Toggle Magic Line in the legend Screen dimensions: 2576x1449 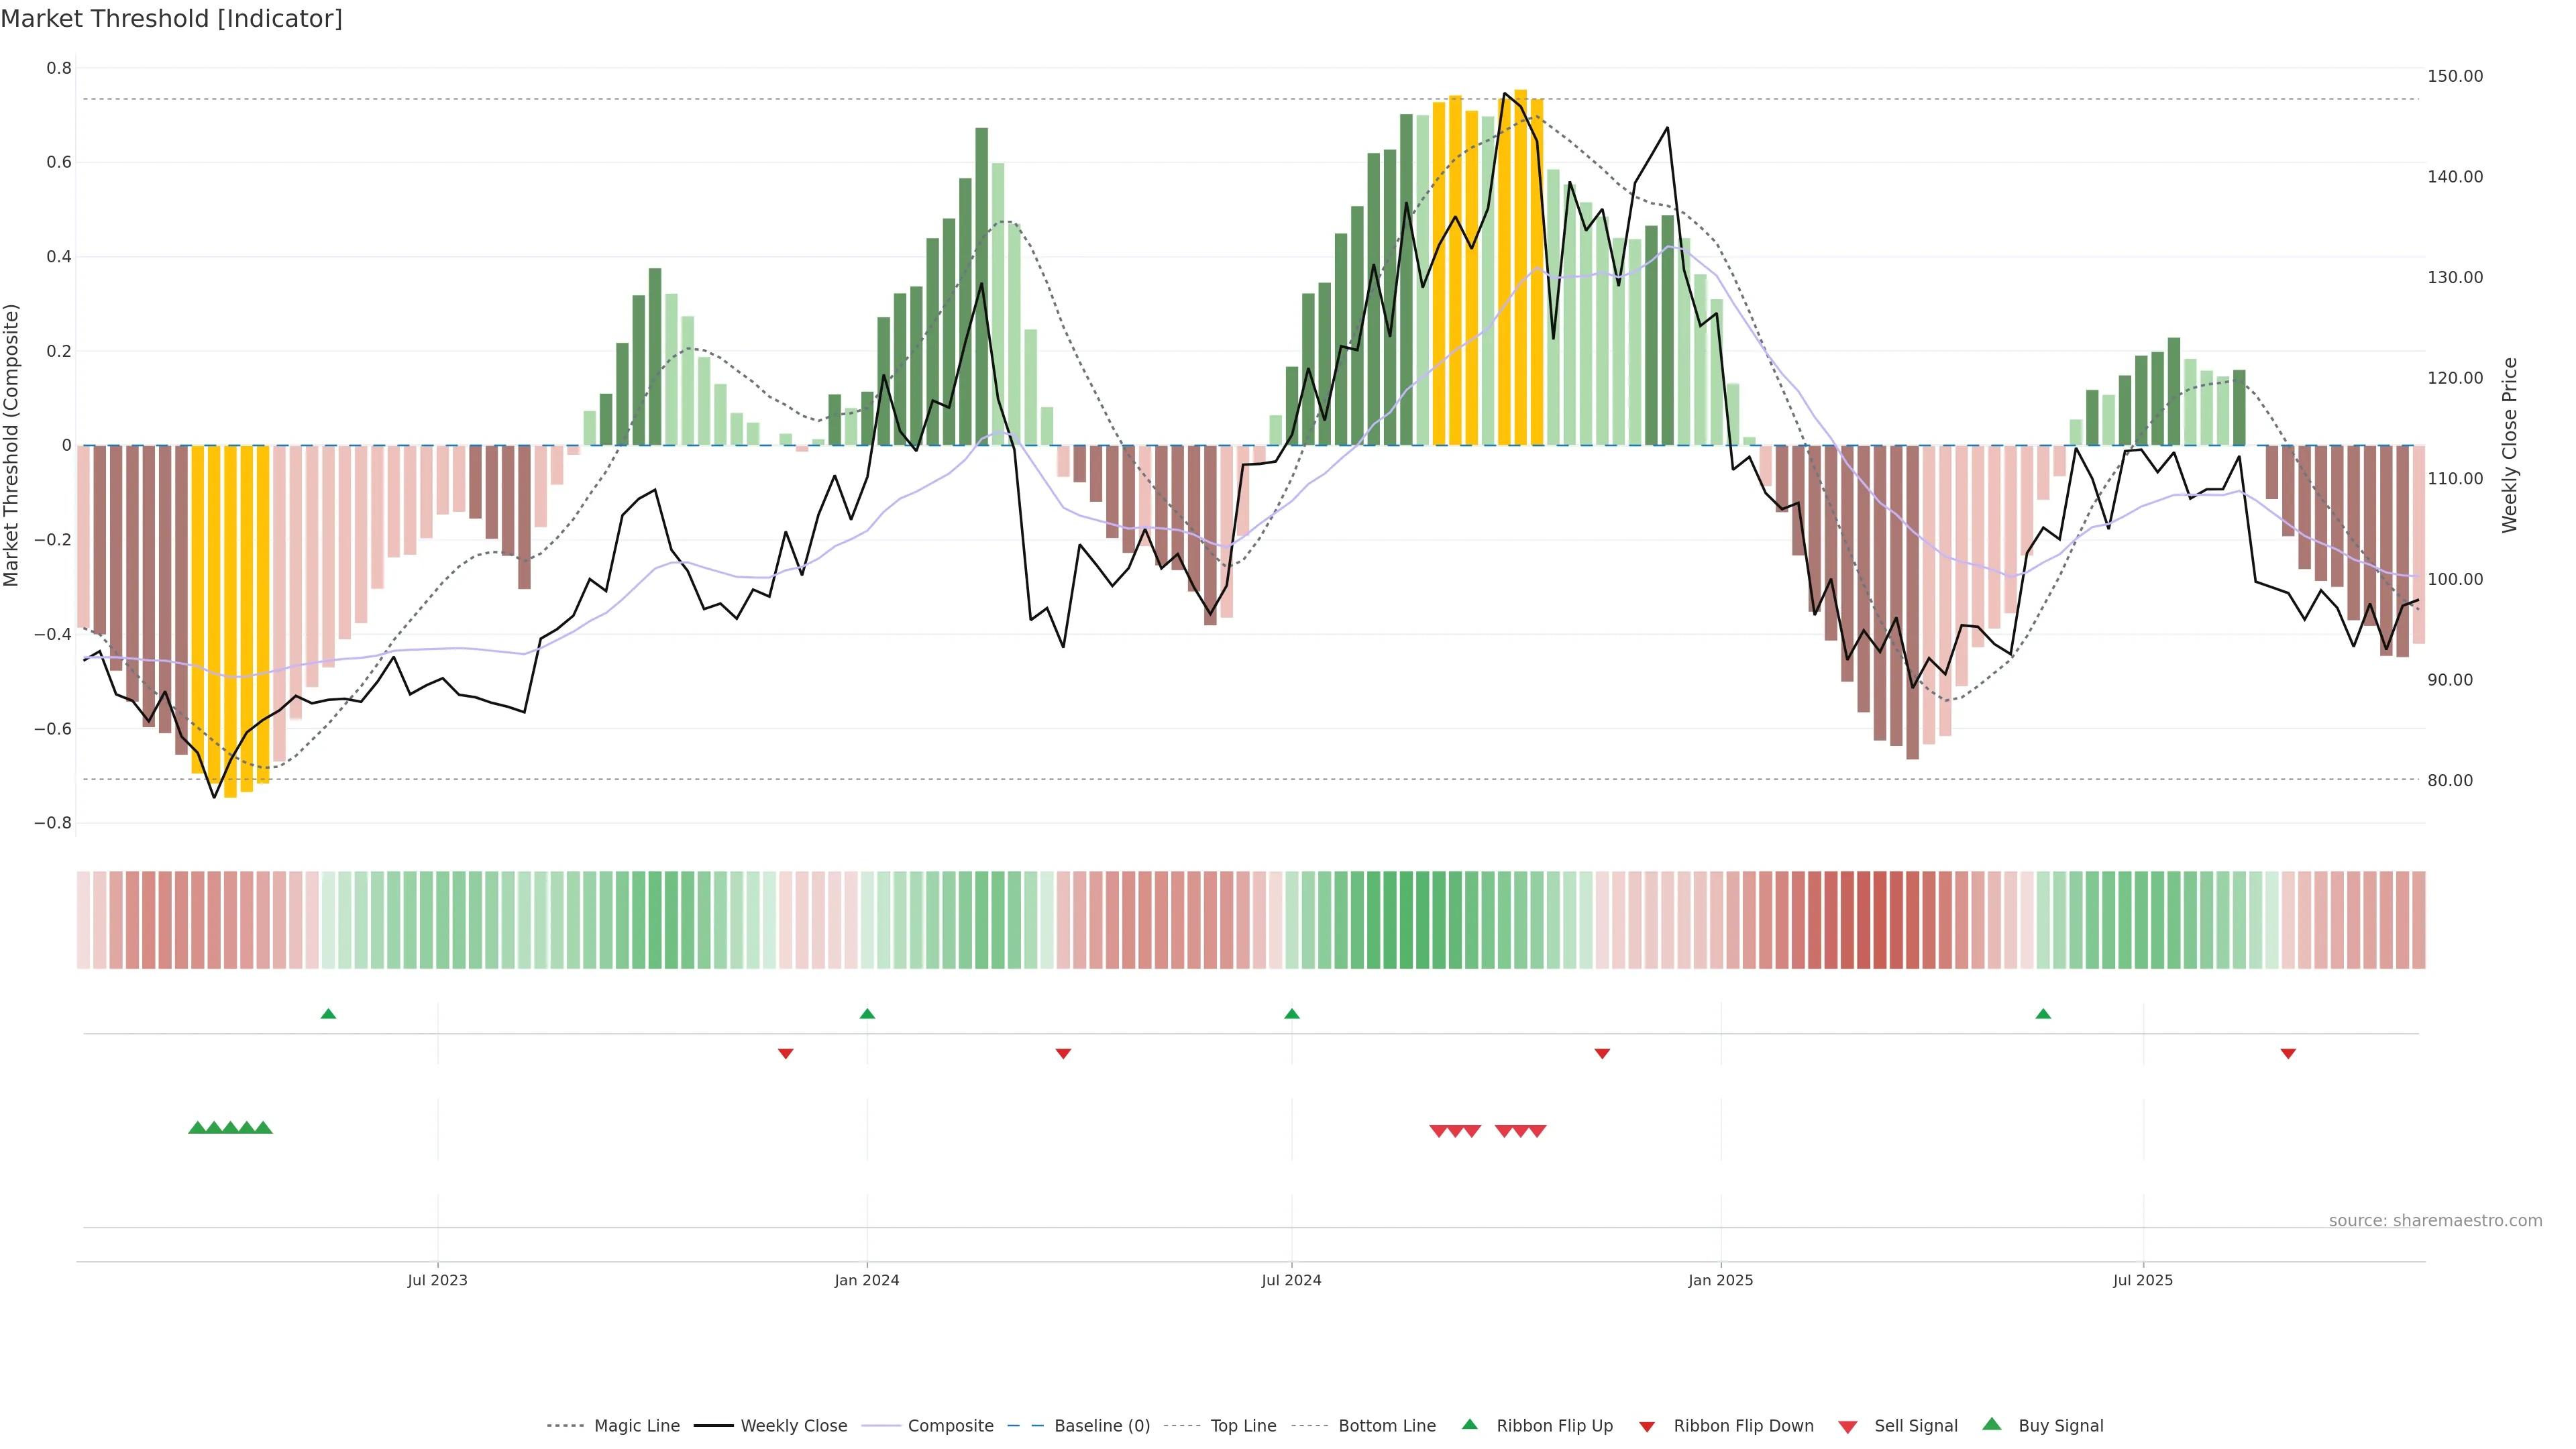click(x=636, y=1426)
